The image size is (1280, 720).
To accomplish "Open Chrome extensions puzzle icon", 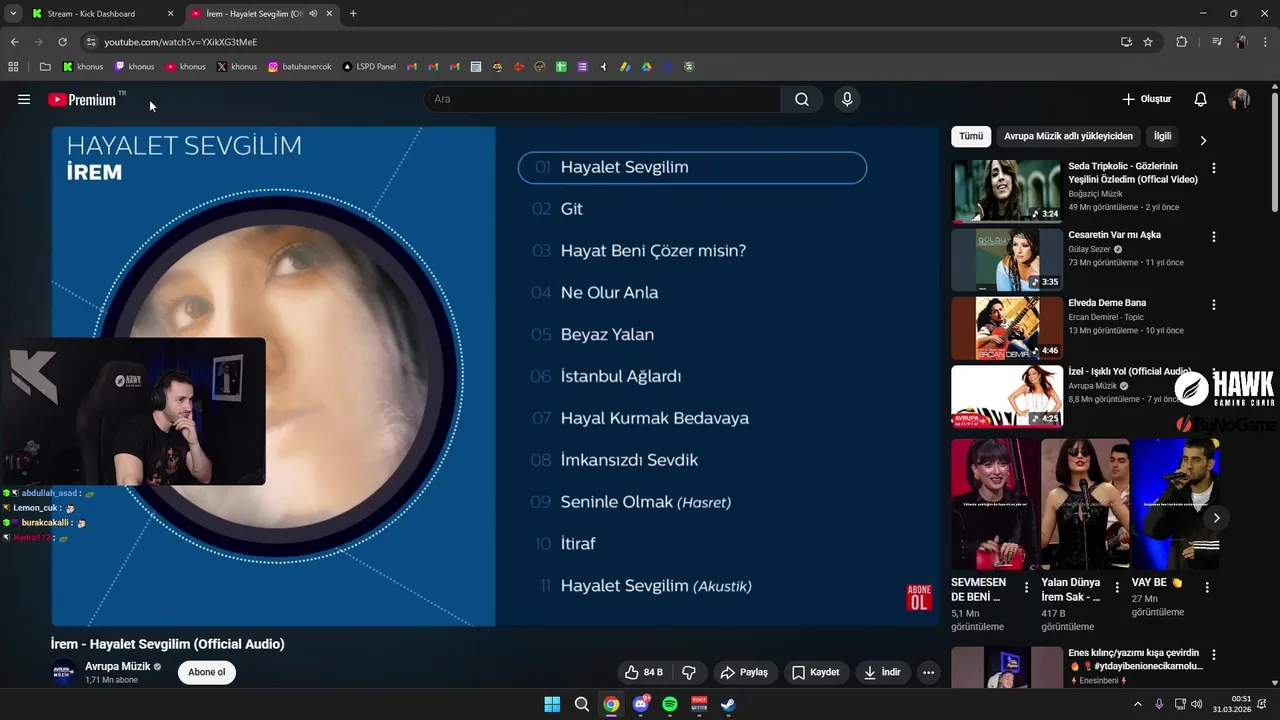I will click(x=1181, y=42).
